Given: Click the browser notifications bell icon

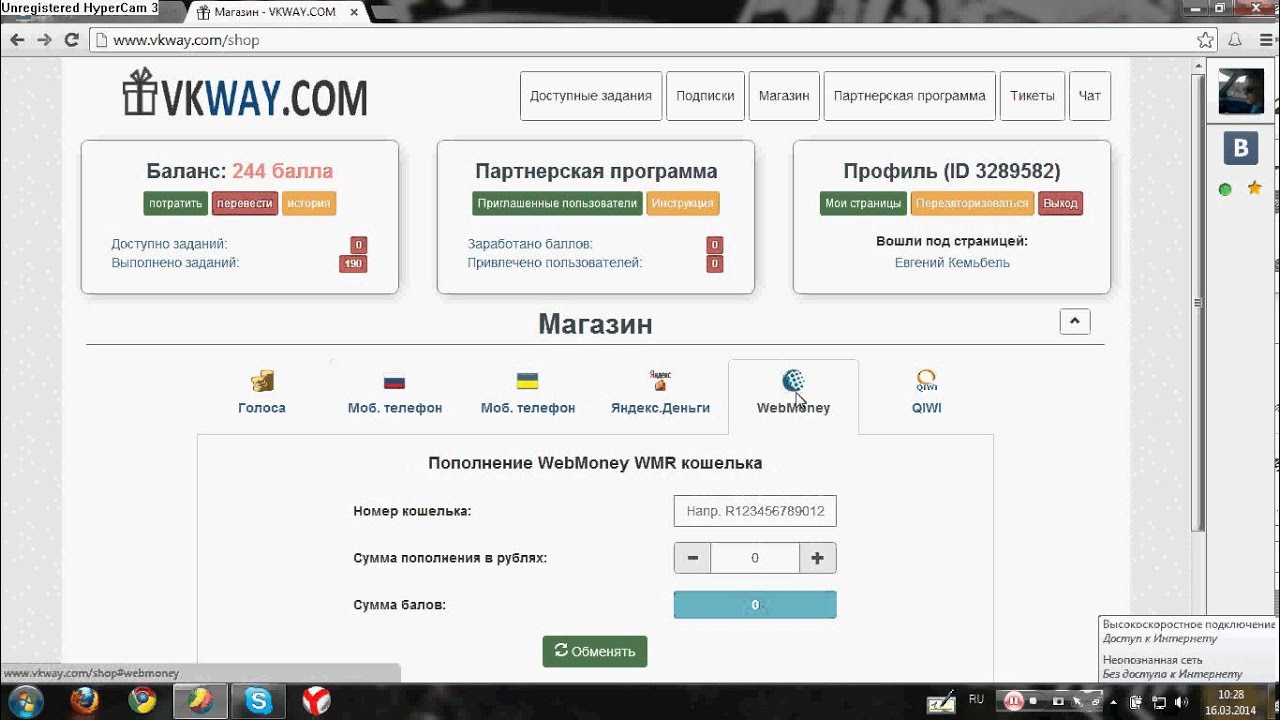Looking at the screenshot, I should (1235, 40).
